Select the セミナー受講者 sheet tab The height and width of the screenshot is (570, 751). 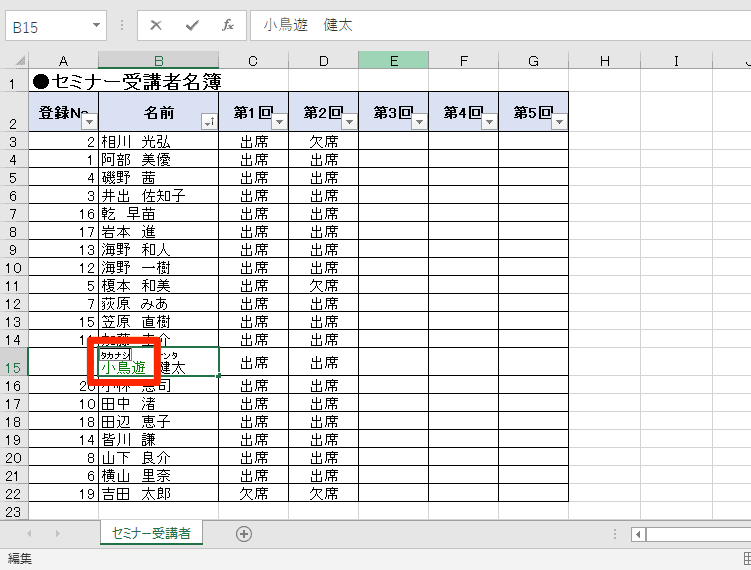[152, 534]
